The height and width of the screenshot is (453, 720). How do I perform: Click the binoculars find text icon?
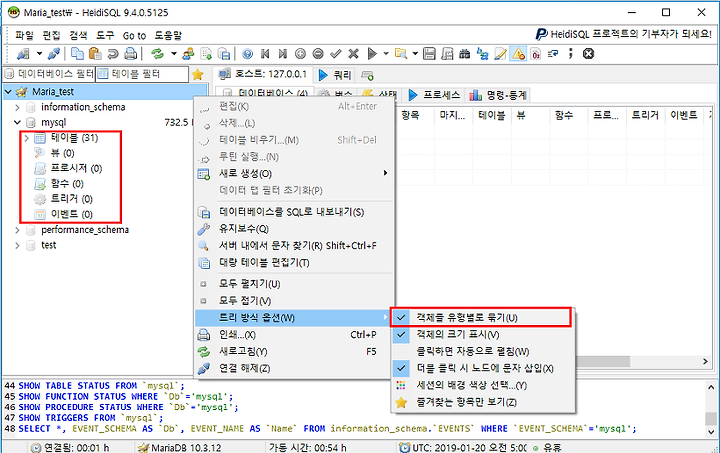(465, 54)
